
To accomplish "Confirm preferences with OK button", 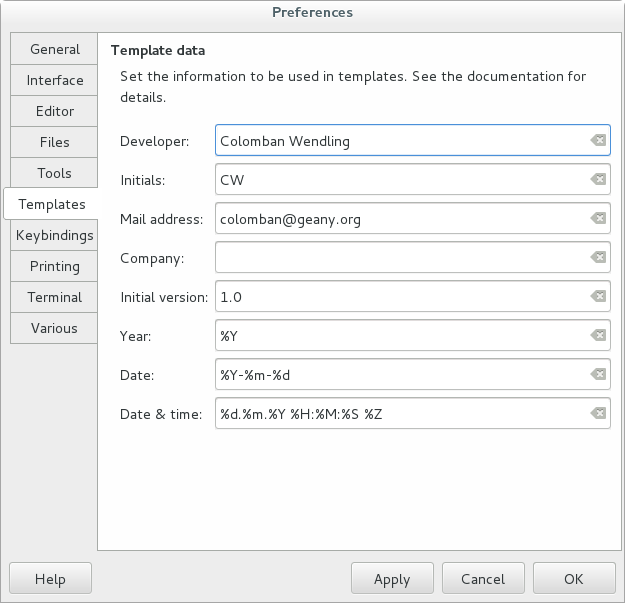I will [x=573, y=579].
